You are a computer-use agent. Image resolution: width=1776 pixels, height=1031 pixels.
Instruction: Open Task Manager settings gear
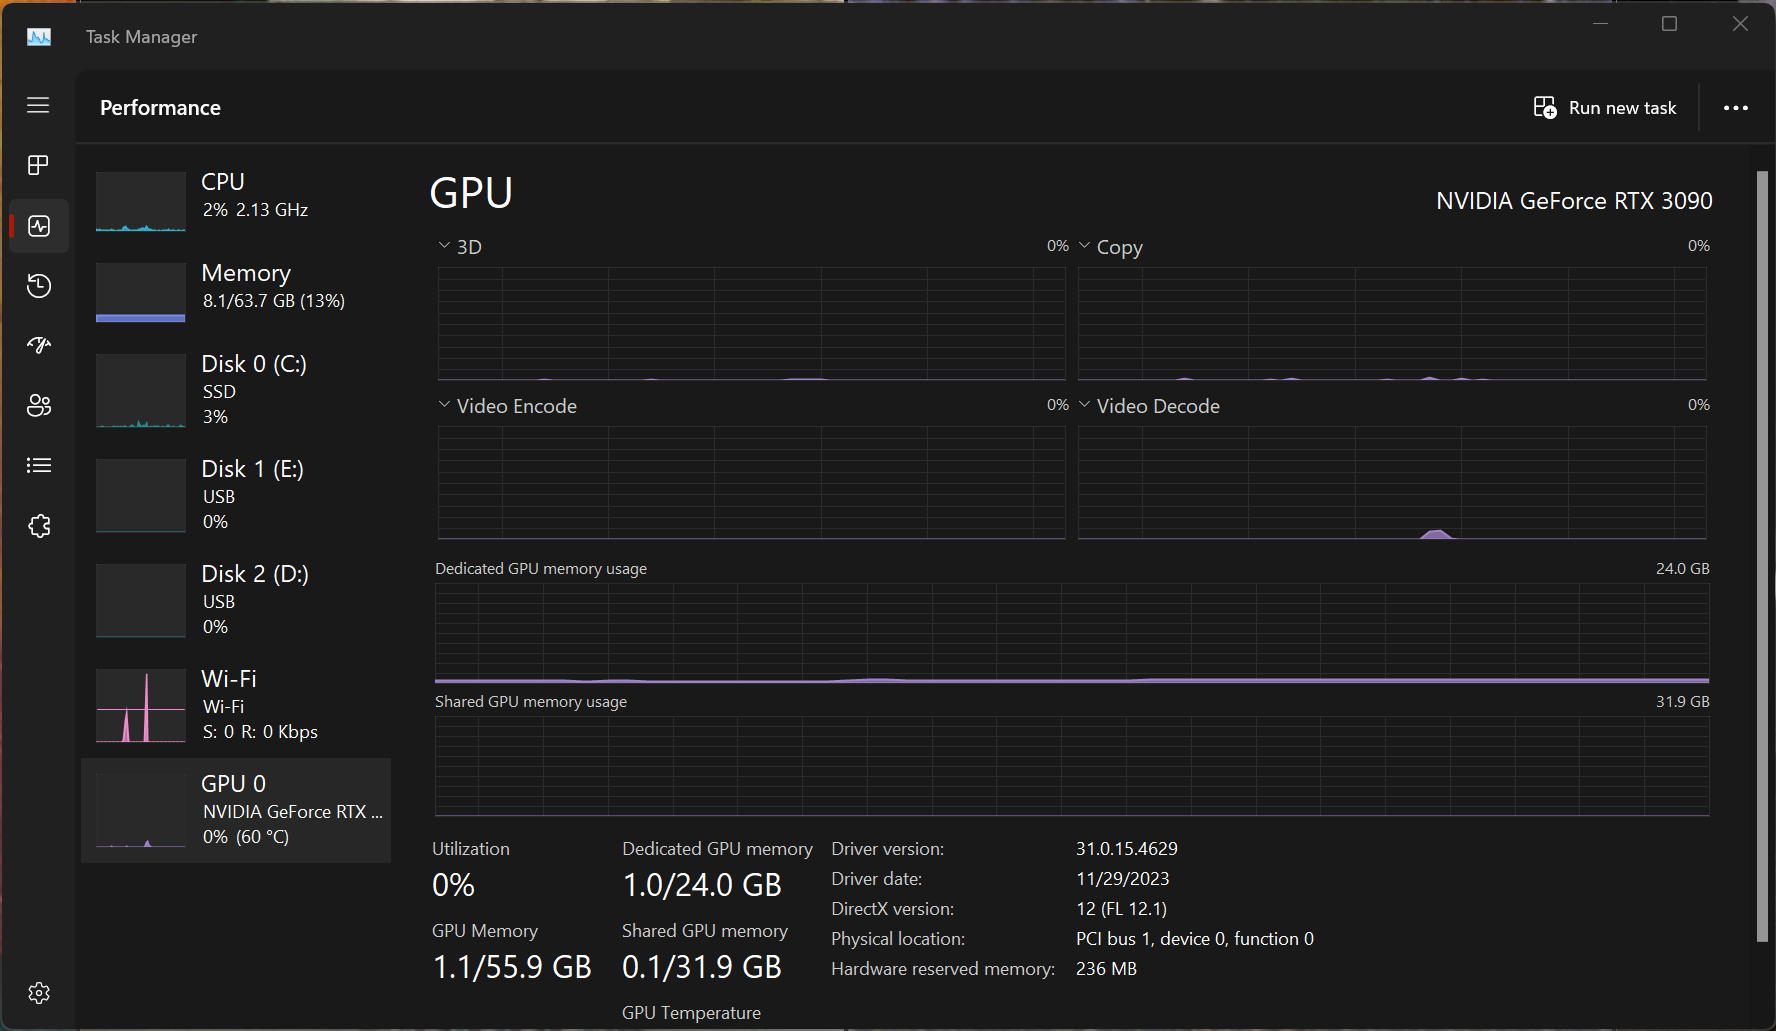tap(39, 993)
